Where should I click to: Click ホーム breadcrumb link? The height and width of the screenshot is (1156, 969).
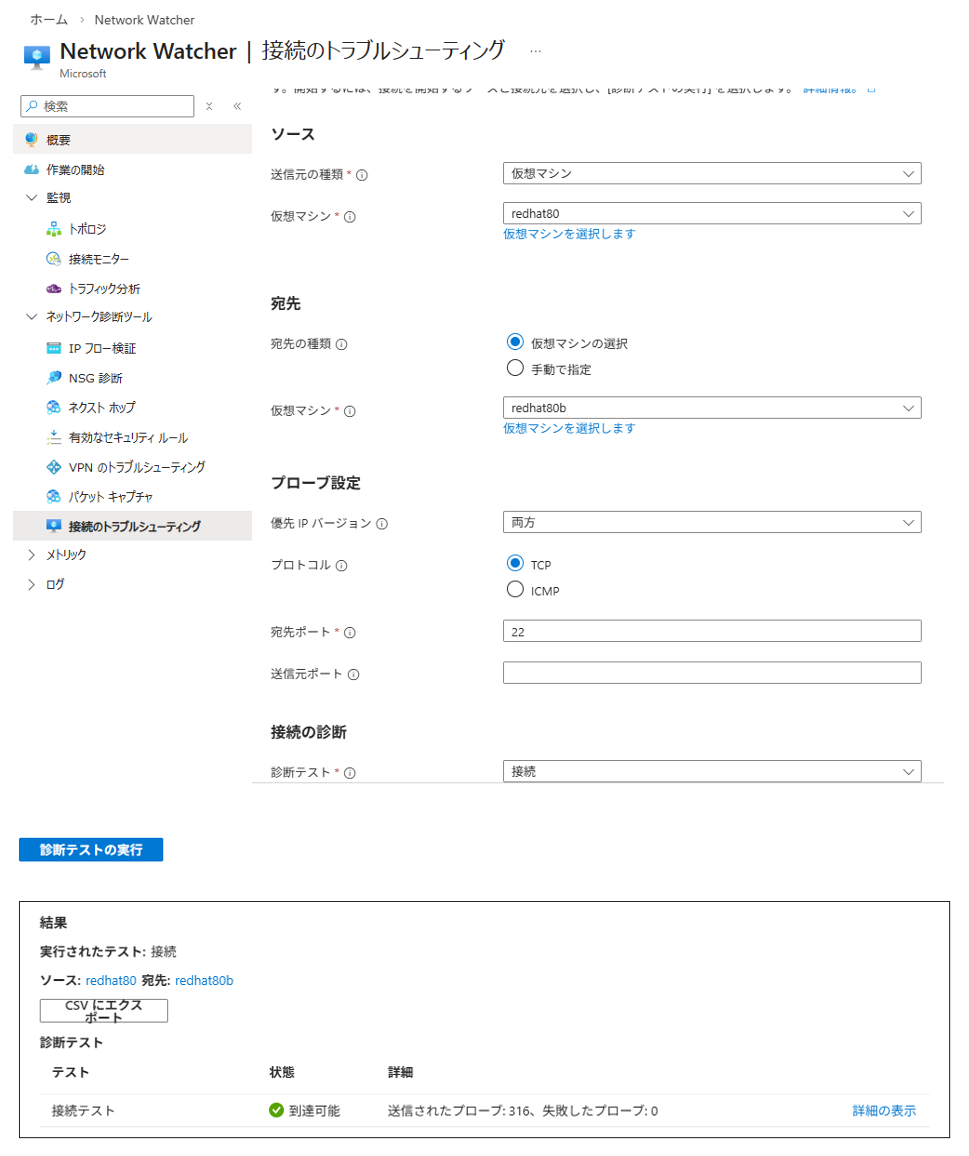[x=49, y=20]
